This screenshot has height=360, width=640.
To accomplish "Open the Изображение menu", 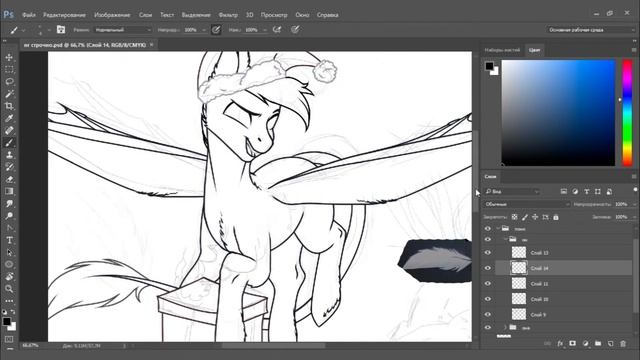I will point(112,15).
